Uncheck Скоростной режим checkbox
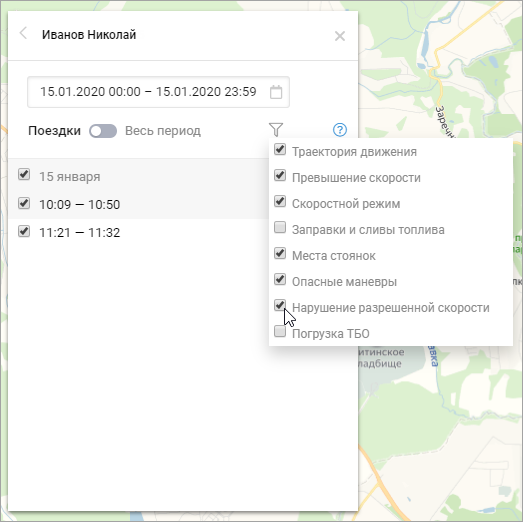The height and width of the screenshot is (522, 523). pyautogui.click(x=280, y=201)
